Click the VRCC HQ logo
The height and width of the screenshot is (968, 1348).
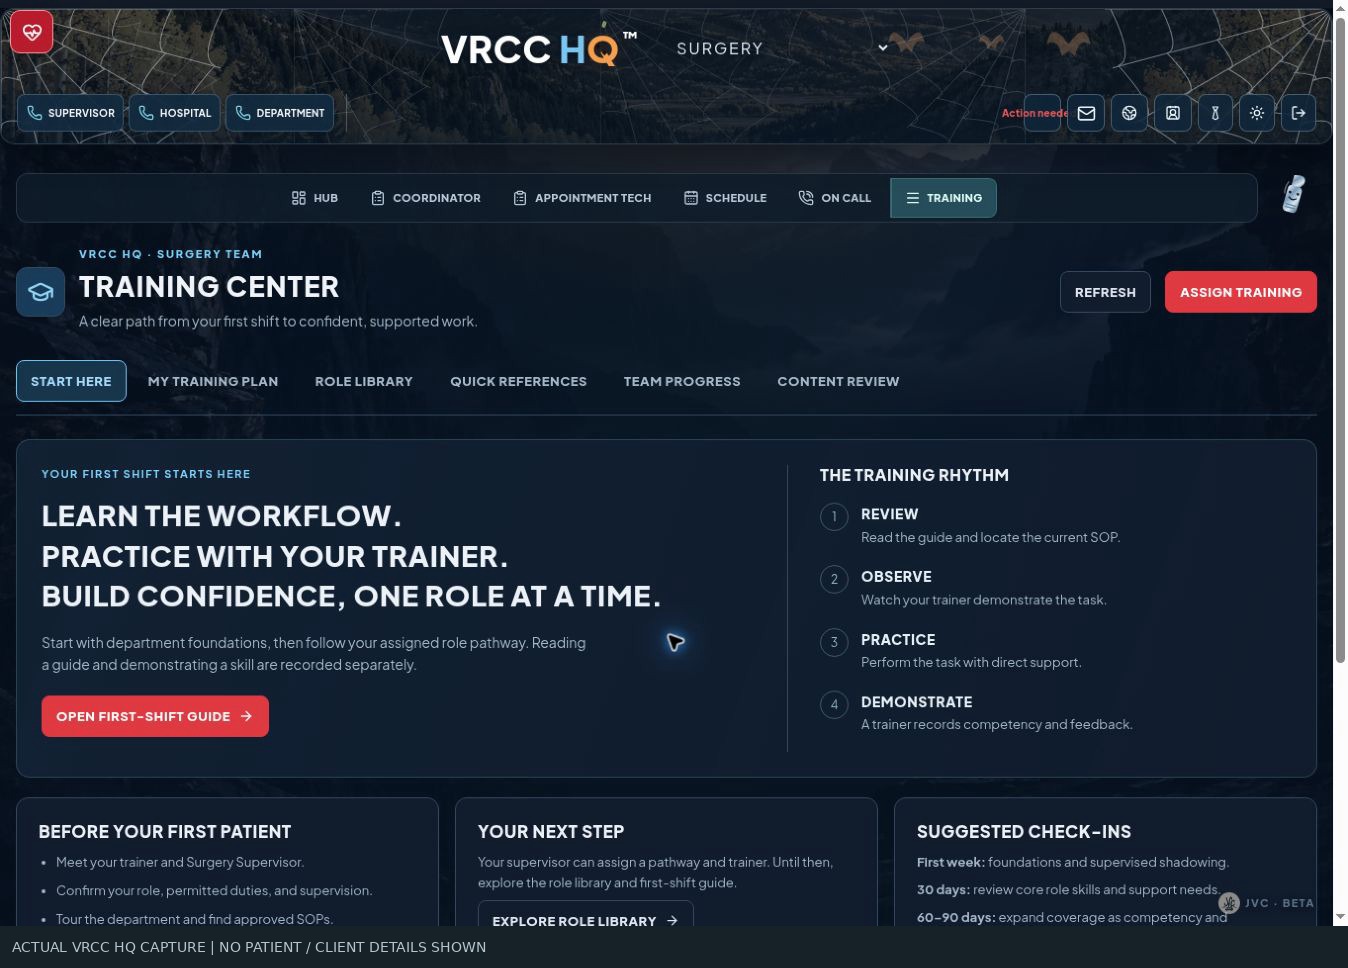point(538,48)
